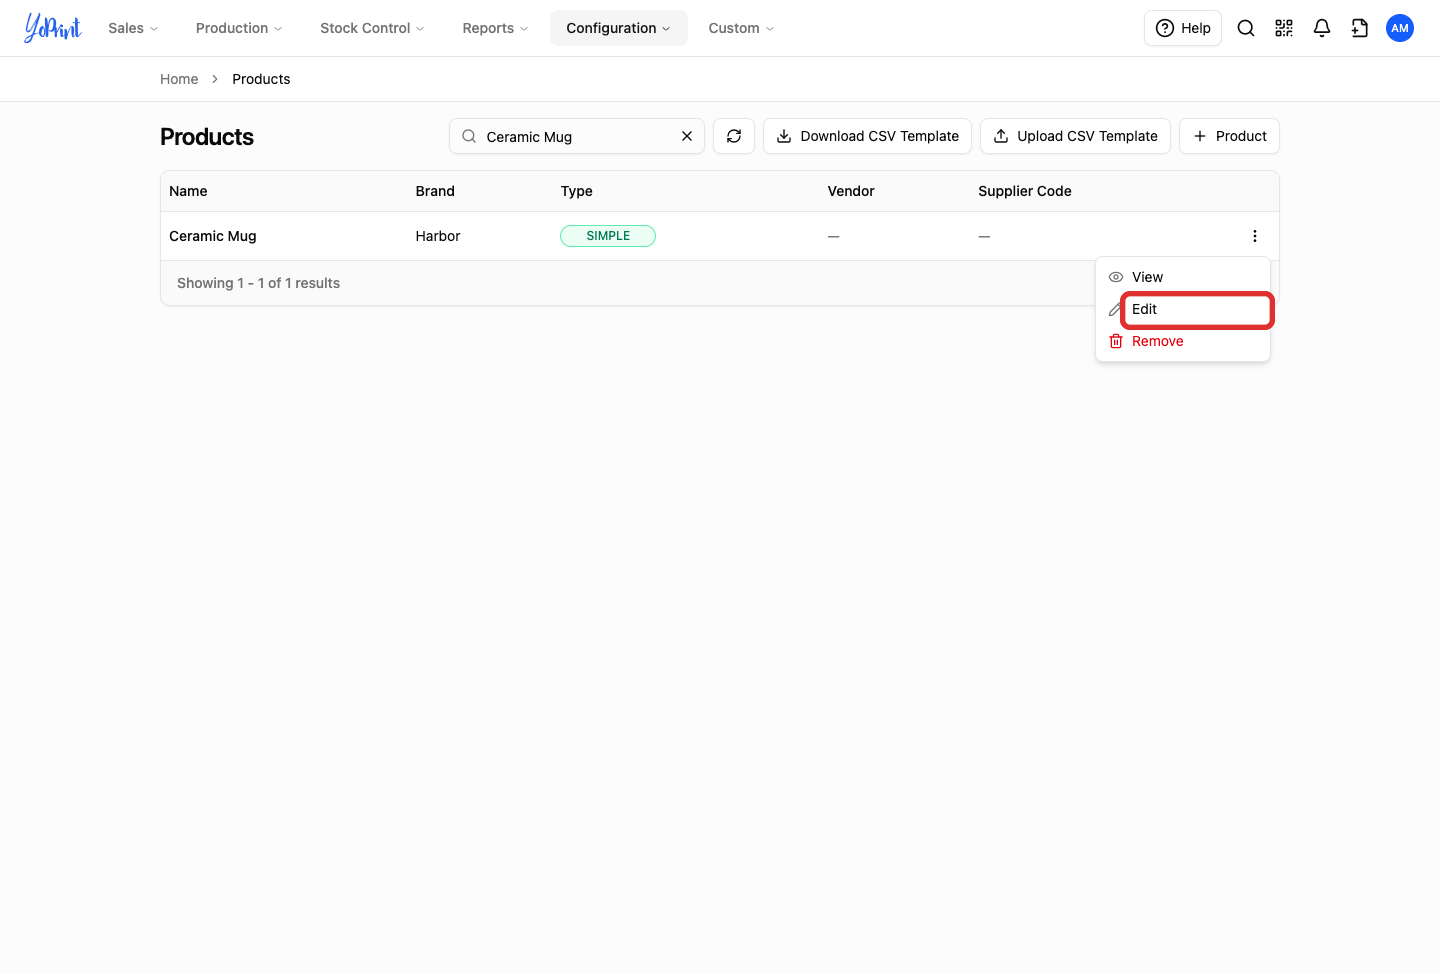
Task: Click the Brand column header
Action: coord(435,191)
